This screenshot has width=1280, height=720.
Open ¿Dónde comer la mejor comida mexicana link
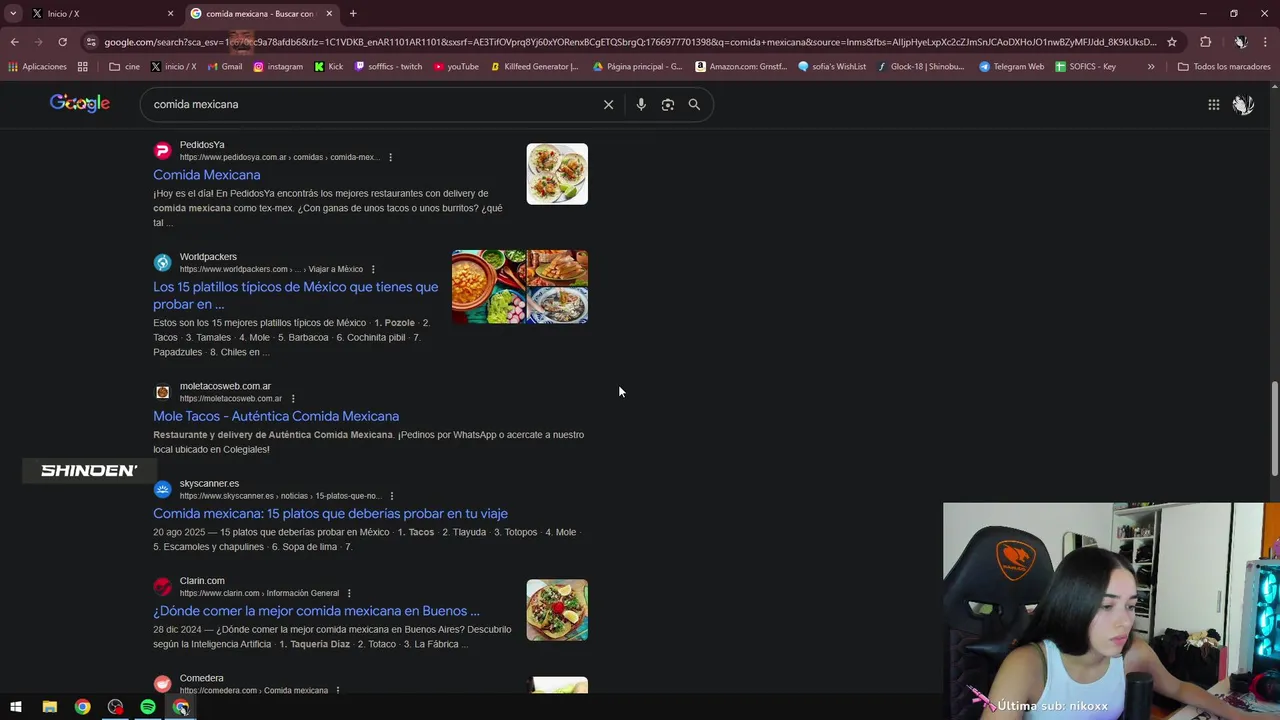pos(316,611)
